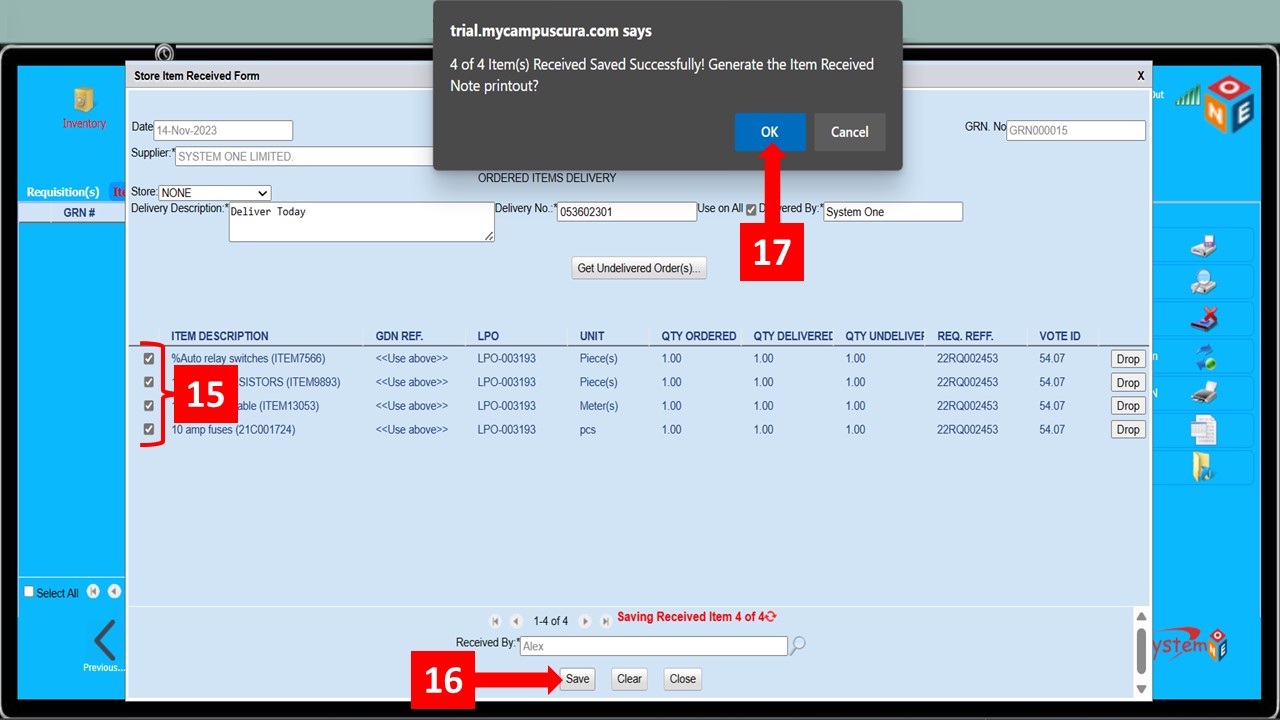Drop the 10 amp fuses row
This screenshot has width=1280, height=720.
(1127, 430)
